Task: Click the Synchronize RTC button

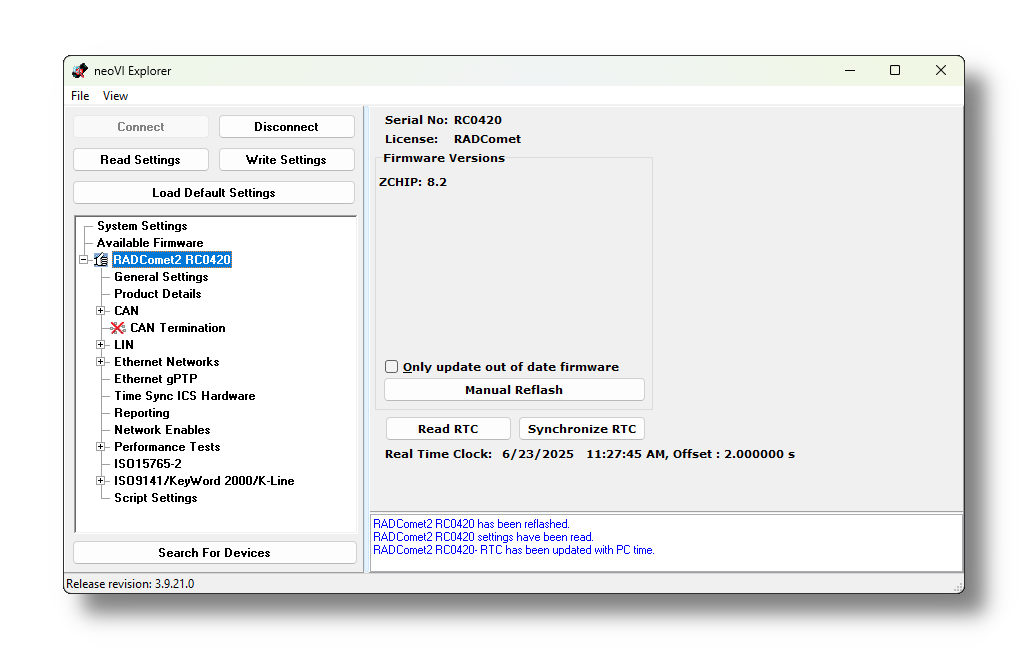Action: click(x=582, y=429)
